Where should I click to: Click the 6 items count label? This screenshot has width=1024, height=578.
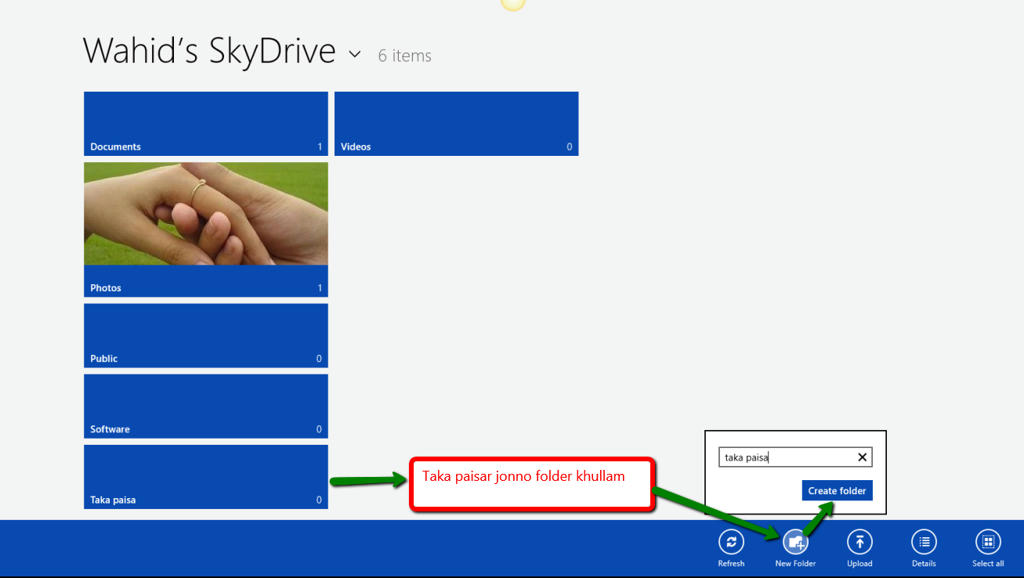coord(404,56)
